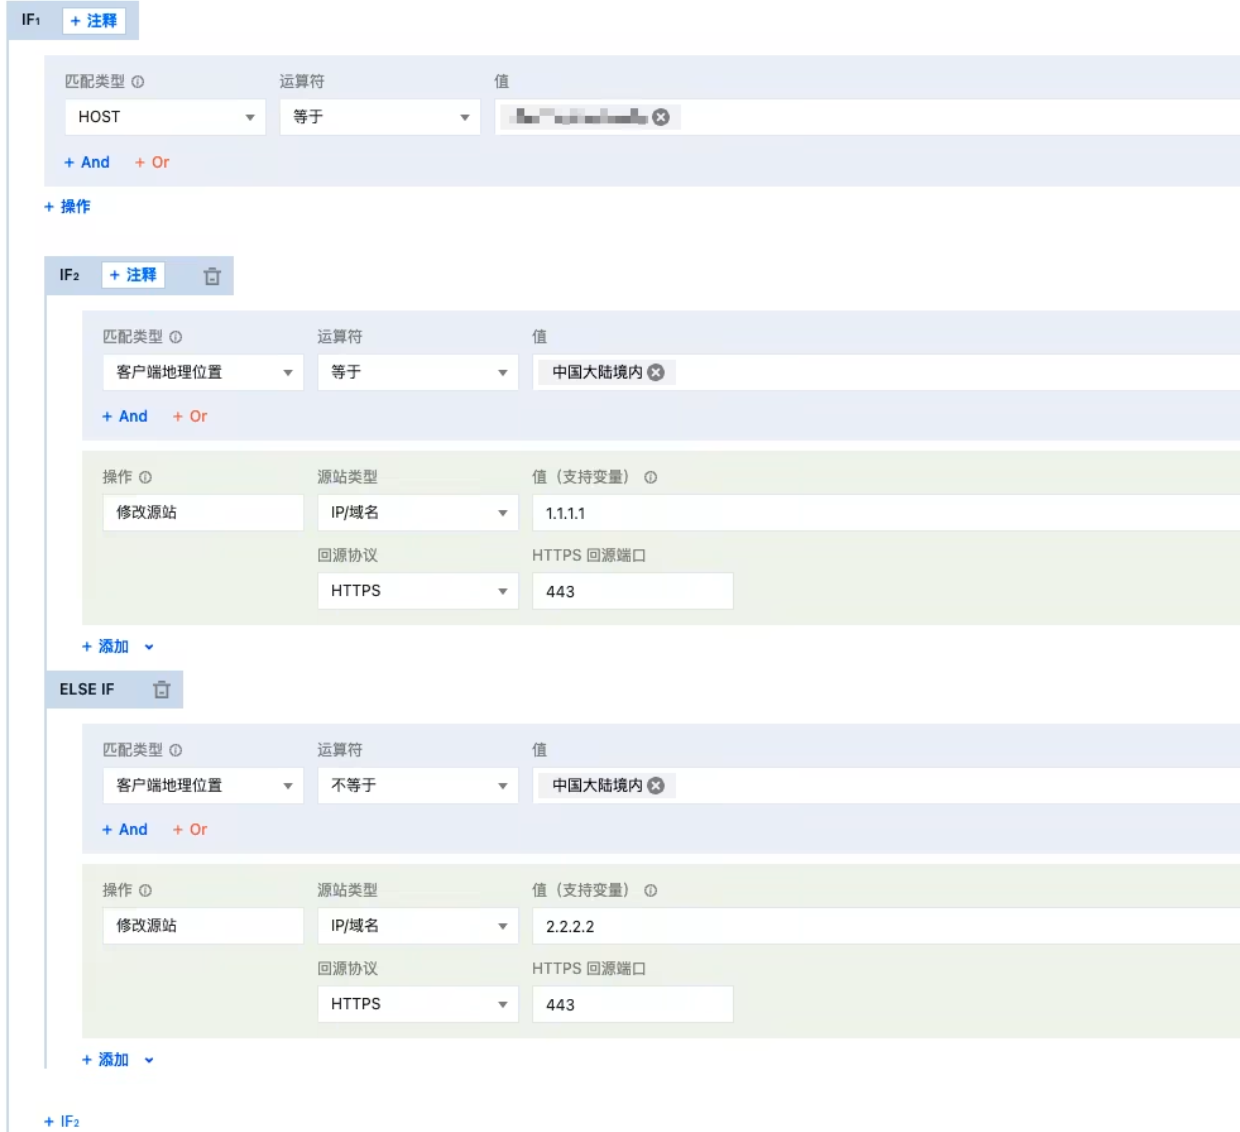The image size is (1240, 1132).
Task: Click the HTTPS port field in ELSE IF
Action: 632,1004
